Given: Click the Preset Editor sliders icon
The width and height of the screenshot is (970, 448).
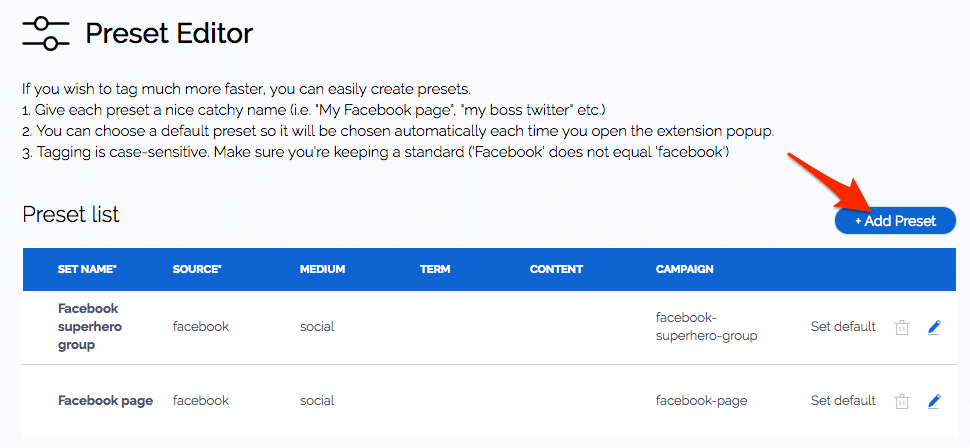Looking at the screenshot, I should coord(45,34).
